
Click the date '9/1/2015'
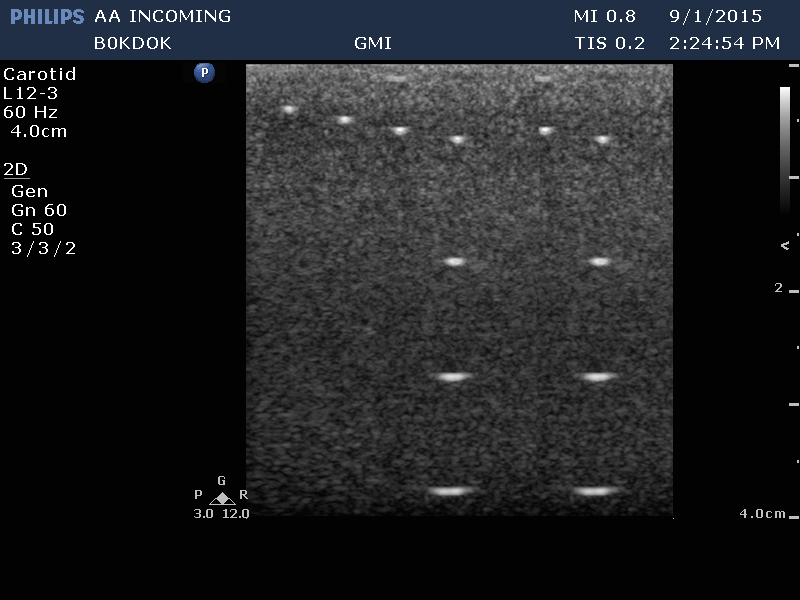click(x=715, y=16)
